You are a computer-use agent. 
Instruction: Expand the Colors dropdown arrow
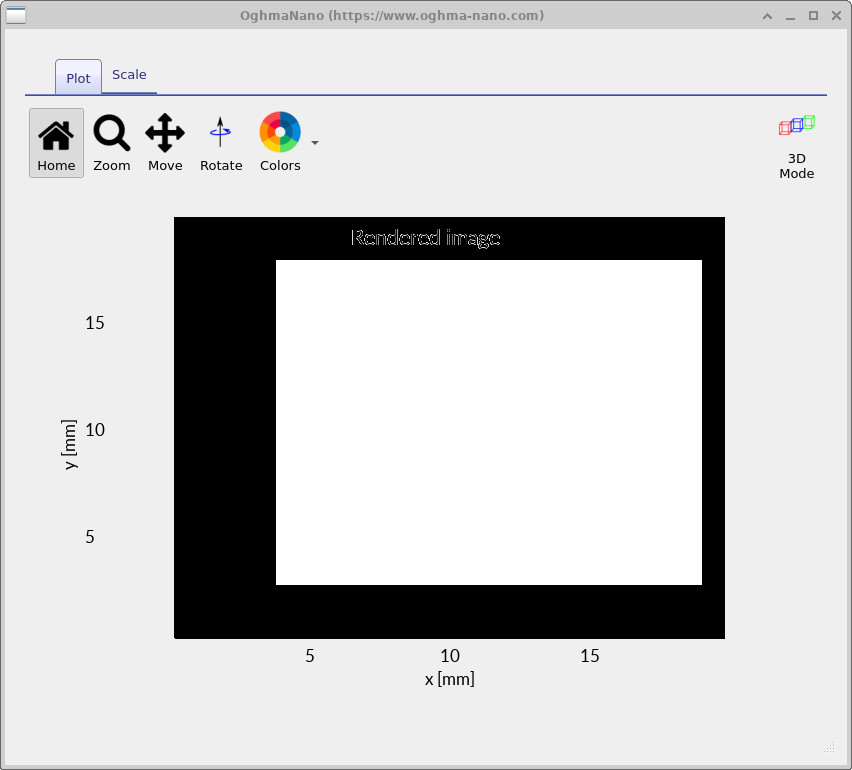315,145
